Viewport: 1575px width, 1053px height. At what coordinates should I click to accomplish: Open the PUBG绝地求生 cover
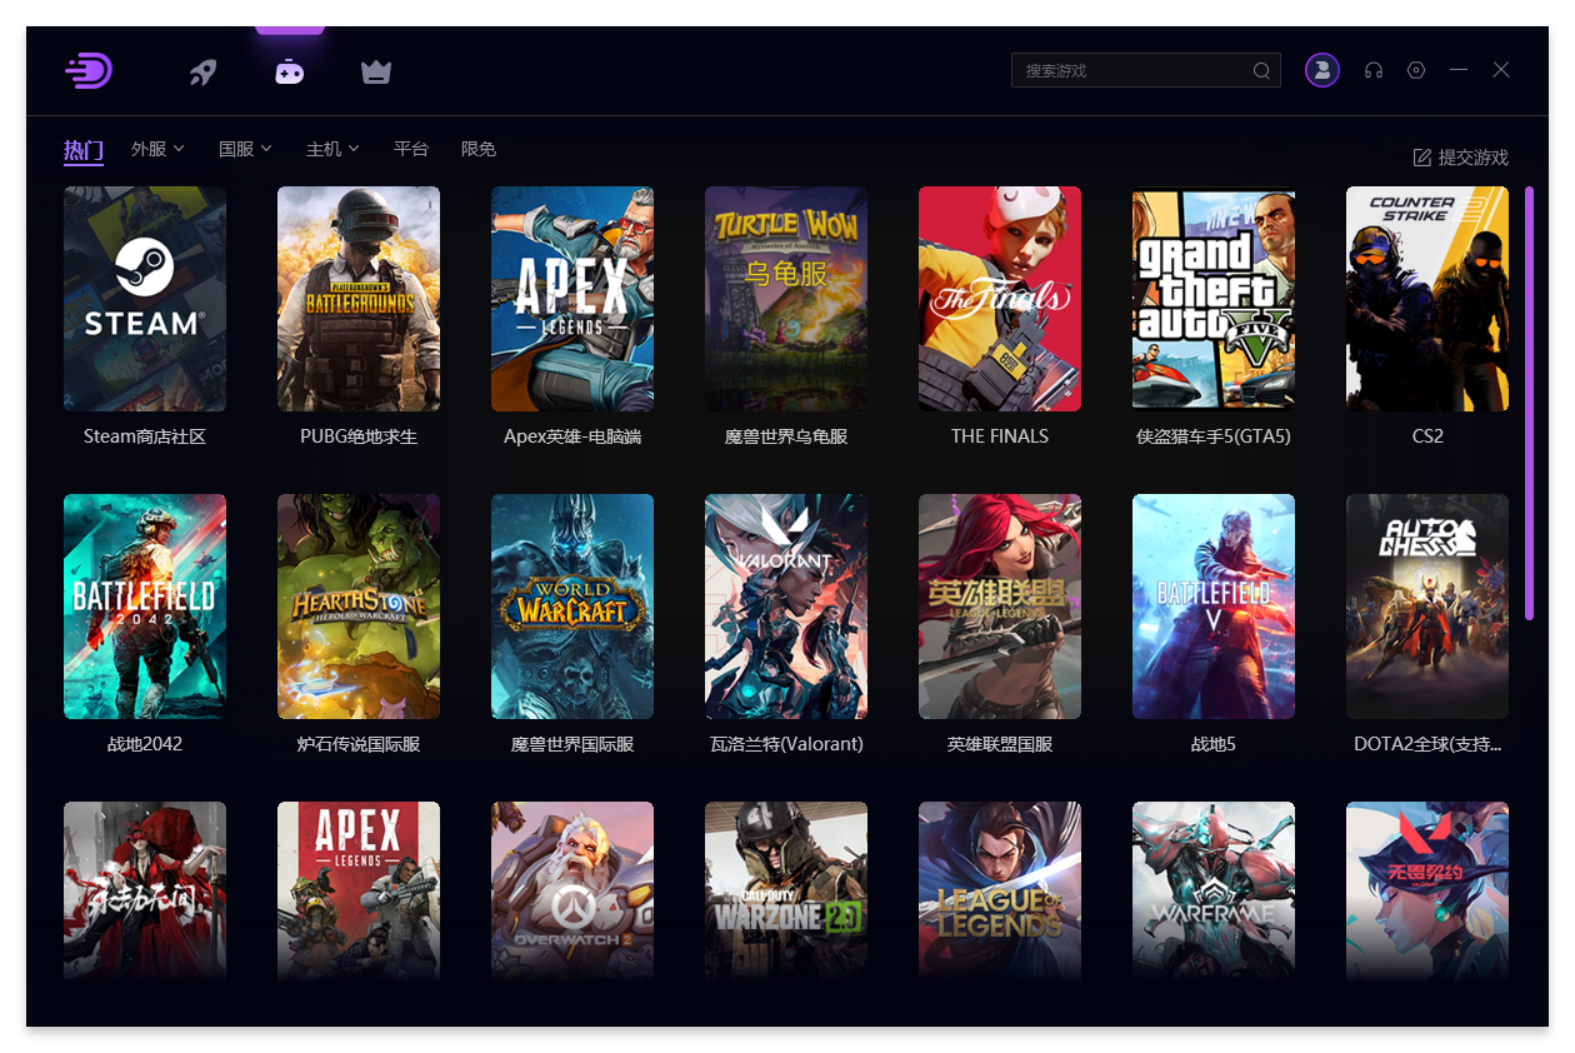(x=359, y=299)
